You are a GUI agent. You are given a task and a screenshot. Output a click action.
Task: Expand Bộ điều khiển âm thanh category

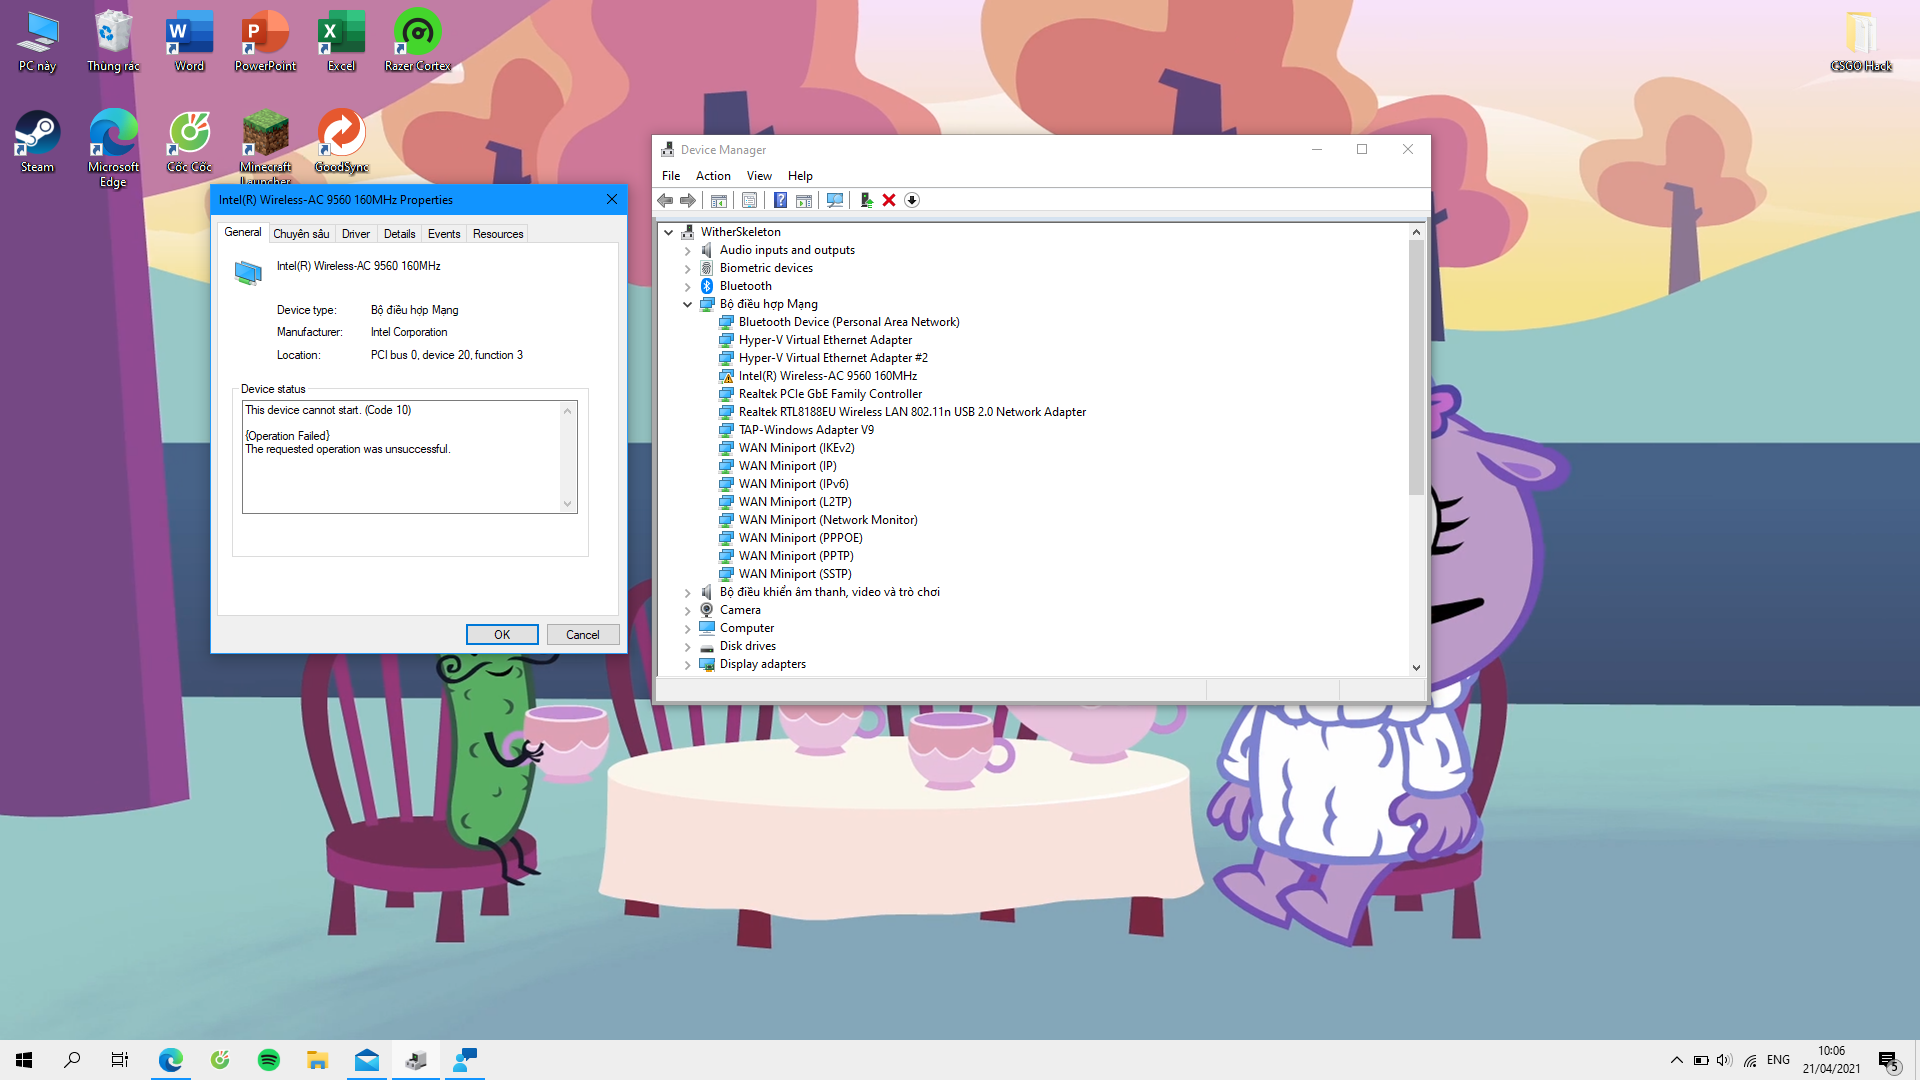pyautogui.click(x=688, y=592)
